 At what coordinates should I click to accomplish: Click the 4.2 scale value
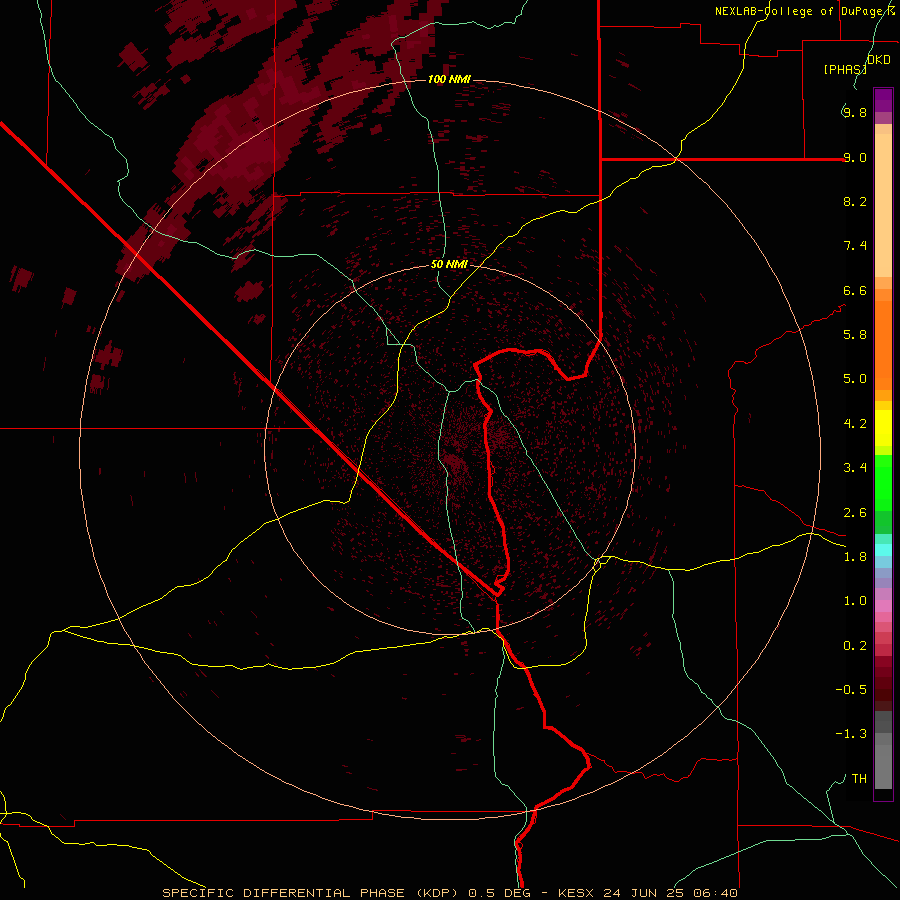point(855,424)
